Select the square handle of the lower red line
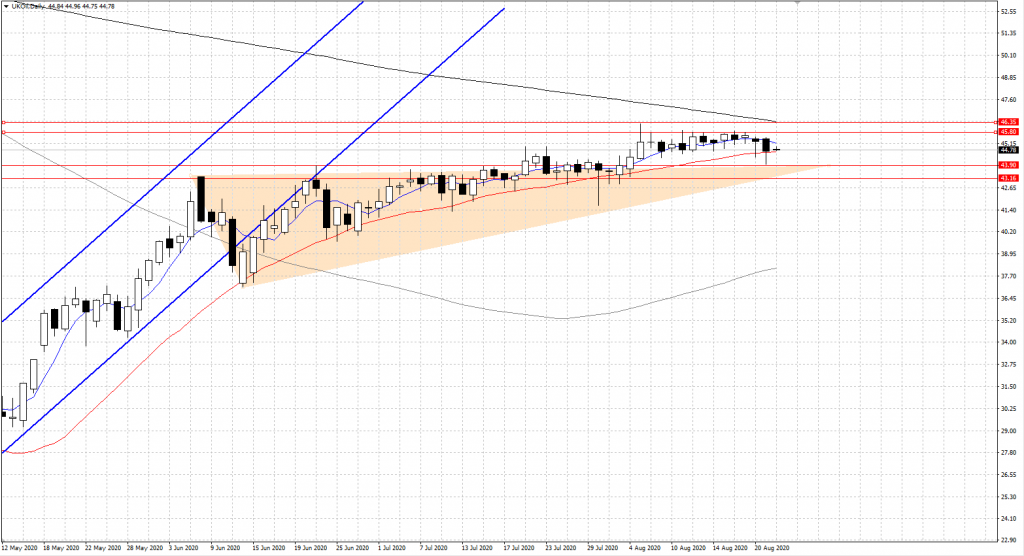This screenshot has height=556, width=1024. point(4,132)
